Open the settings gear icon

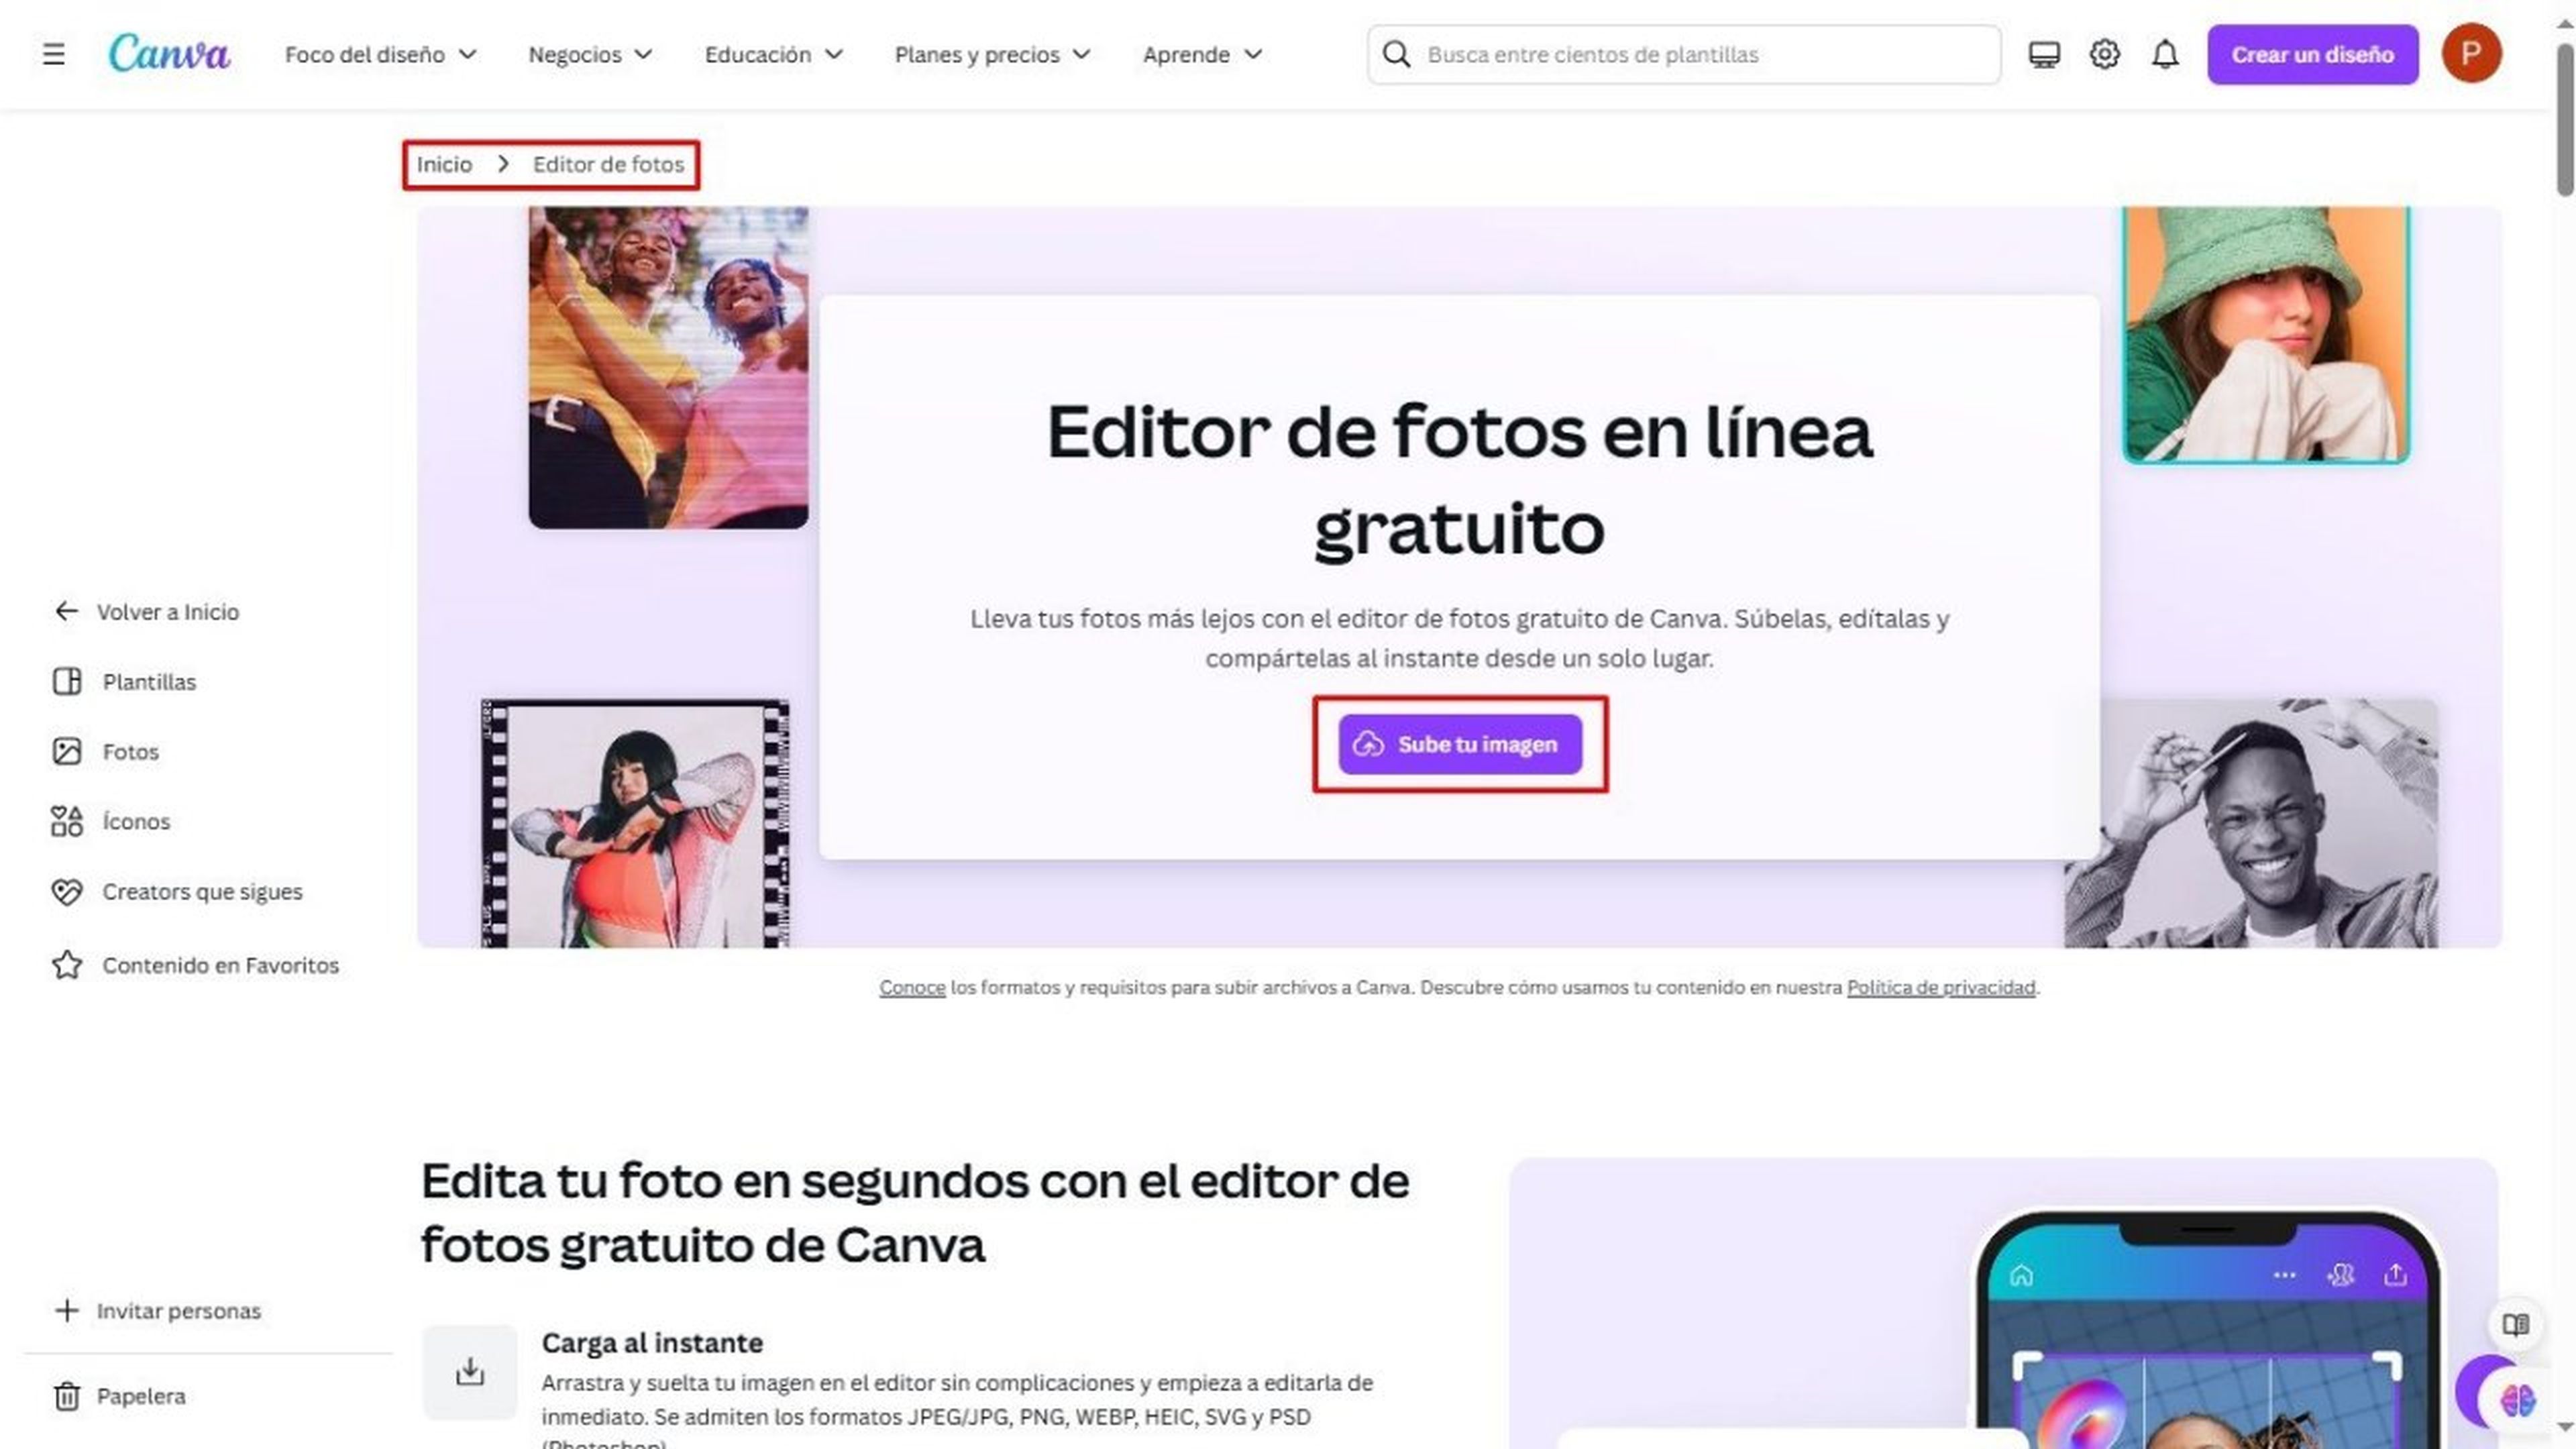[2104, 54]
